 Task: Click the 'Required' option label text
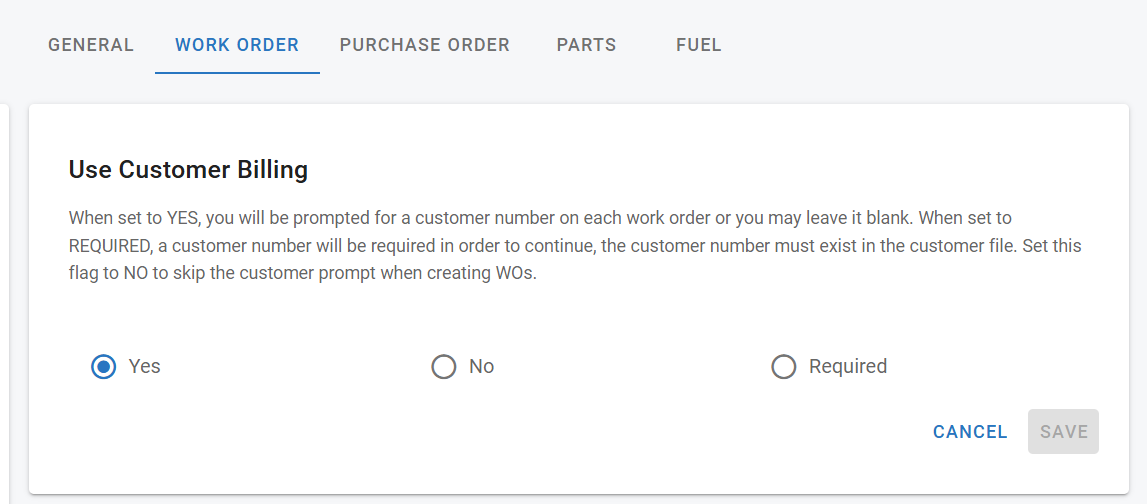coord(848,367)
